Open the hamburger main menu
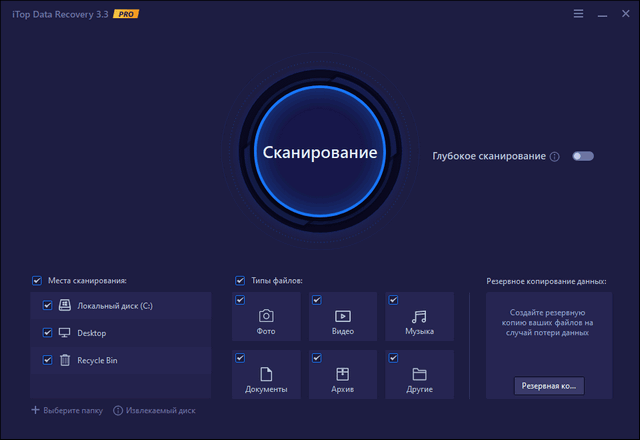 579,14
